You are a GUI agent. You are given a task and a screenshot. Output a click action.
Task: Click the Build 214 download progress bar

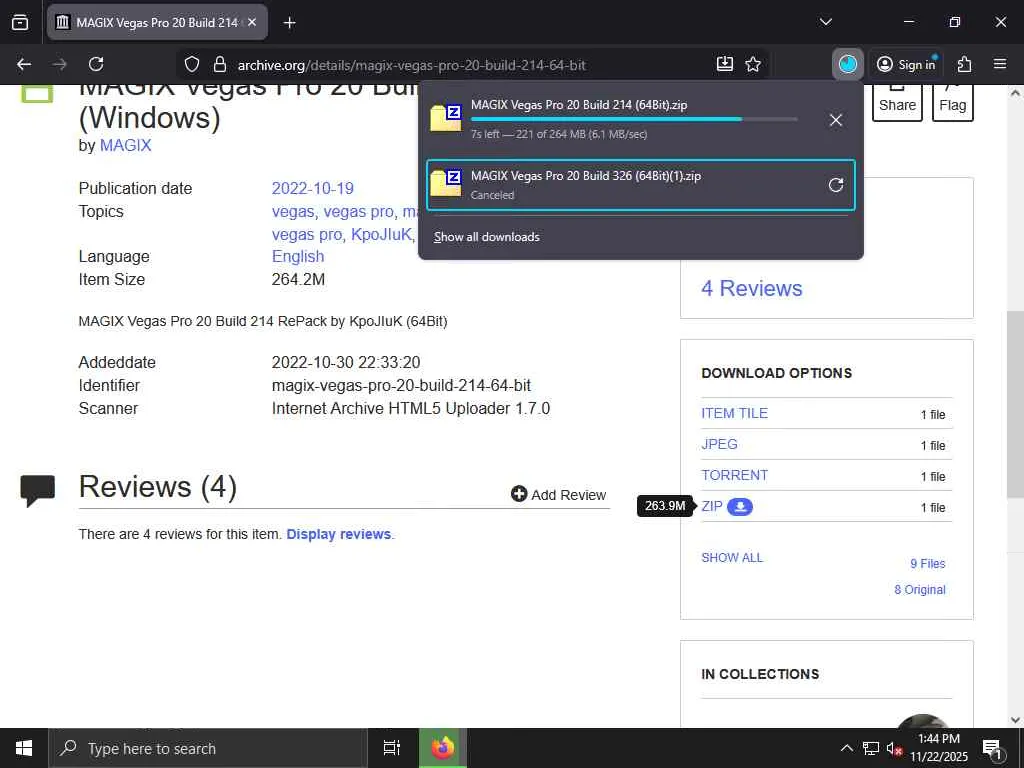(633, 120)
